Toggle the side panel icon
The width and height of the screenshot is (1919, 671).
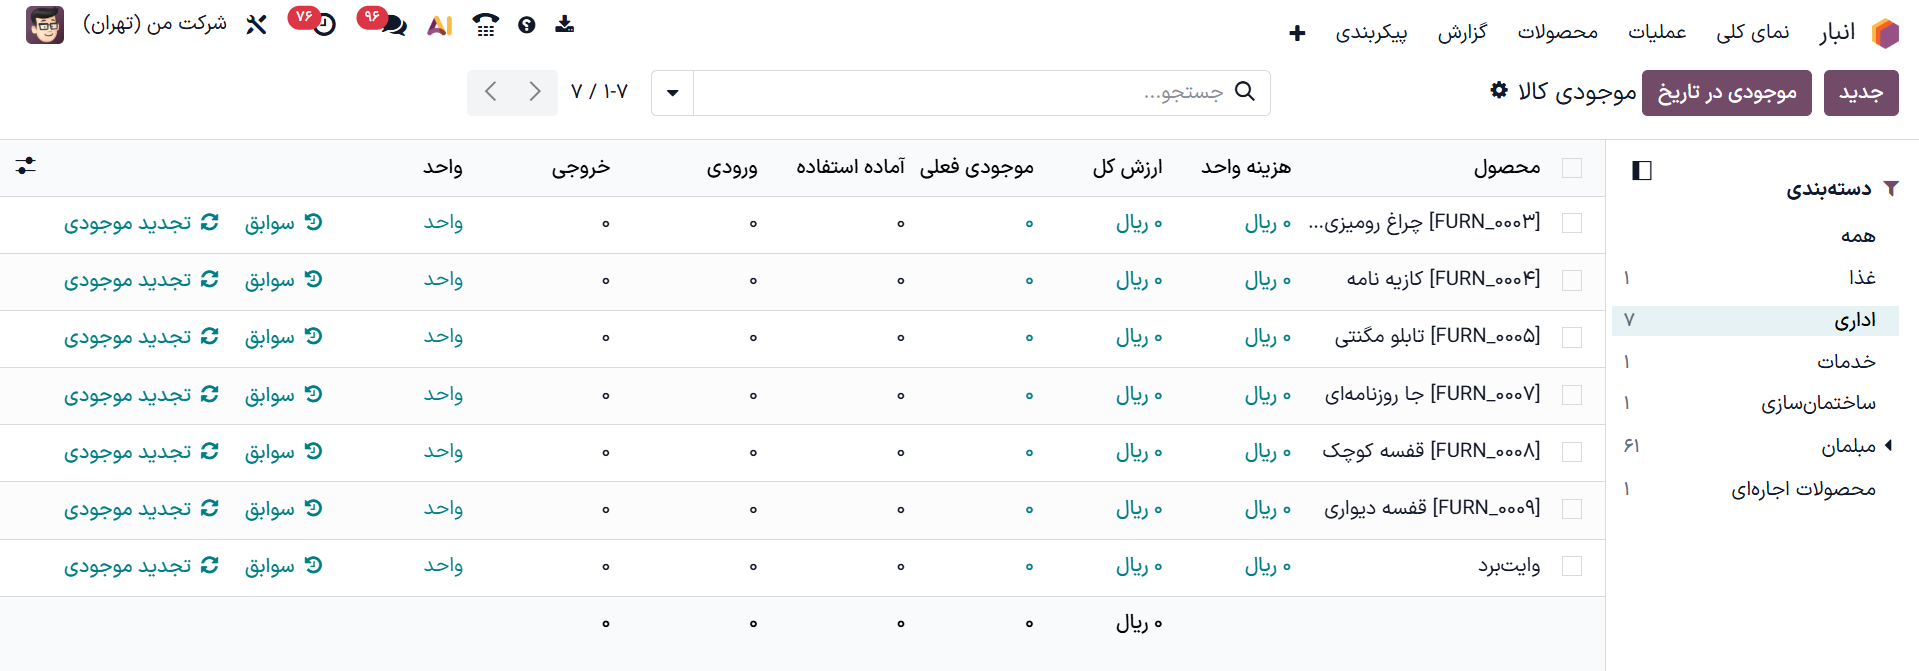point(1641,170)
